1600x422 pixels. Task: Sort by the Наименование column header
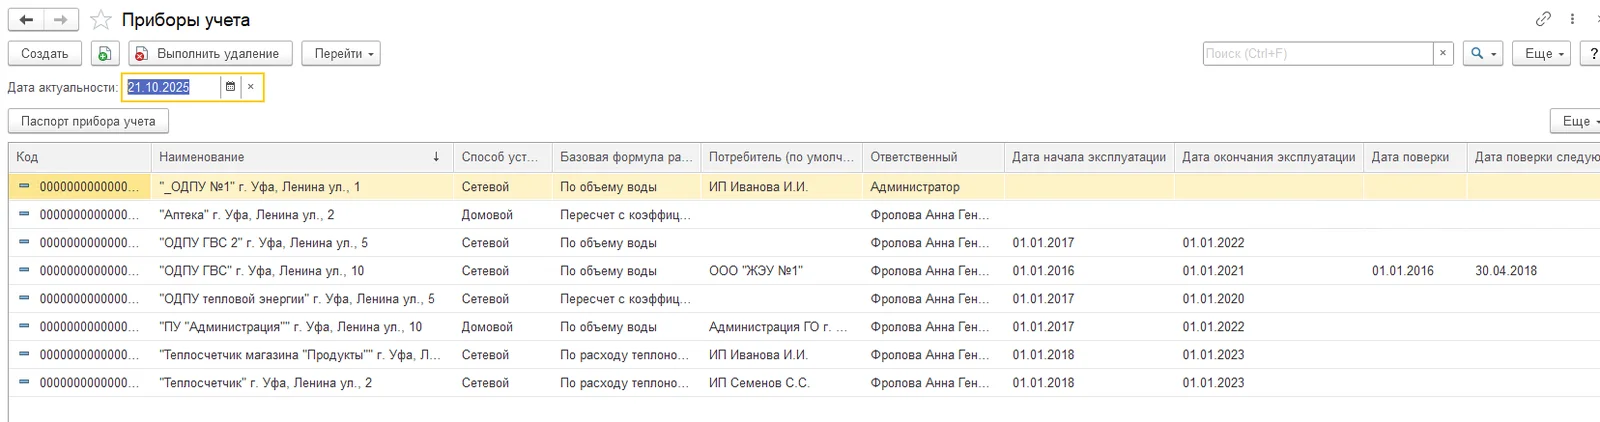300,157
